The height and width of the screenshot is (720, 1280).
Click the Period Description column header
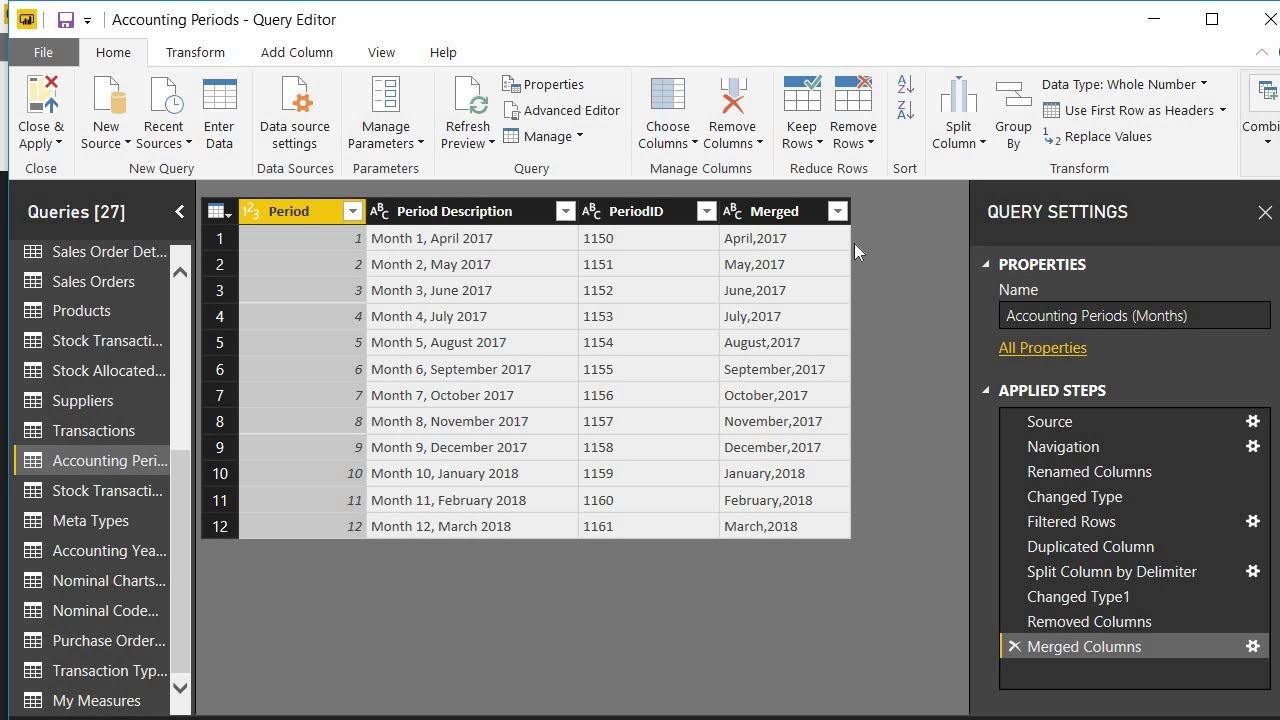454,211
